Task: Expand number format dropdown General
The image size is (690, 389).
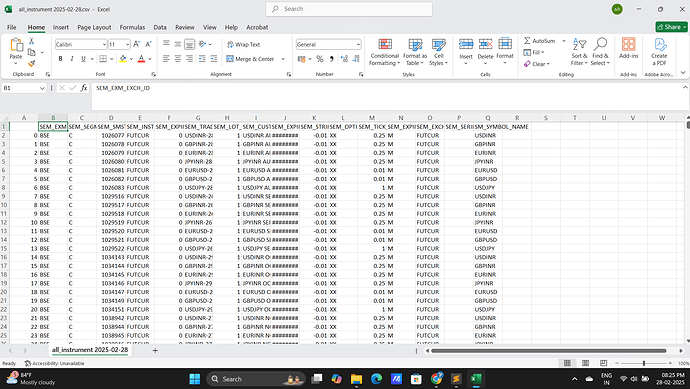Action: (358, 44)
